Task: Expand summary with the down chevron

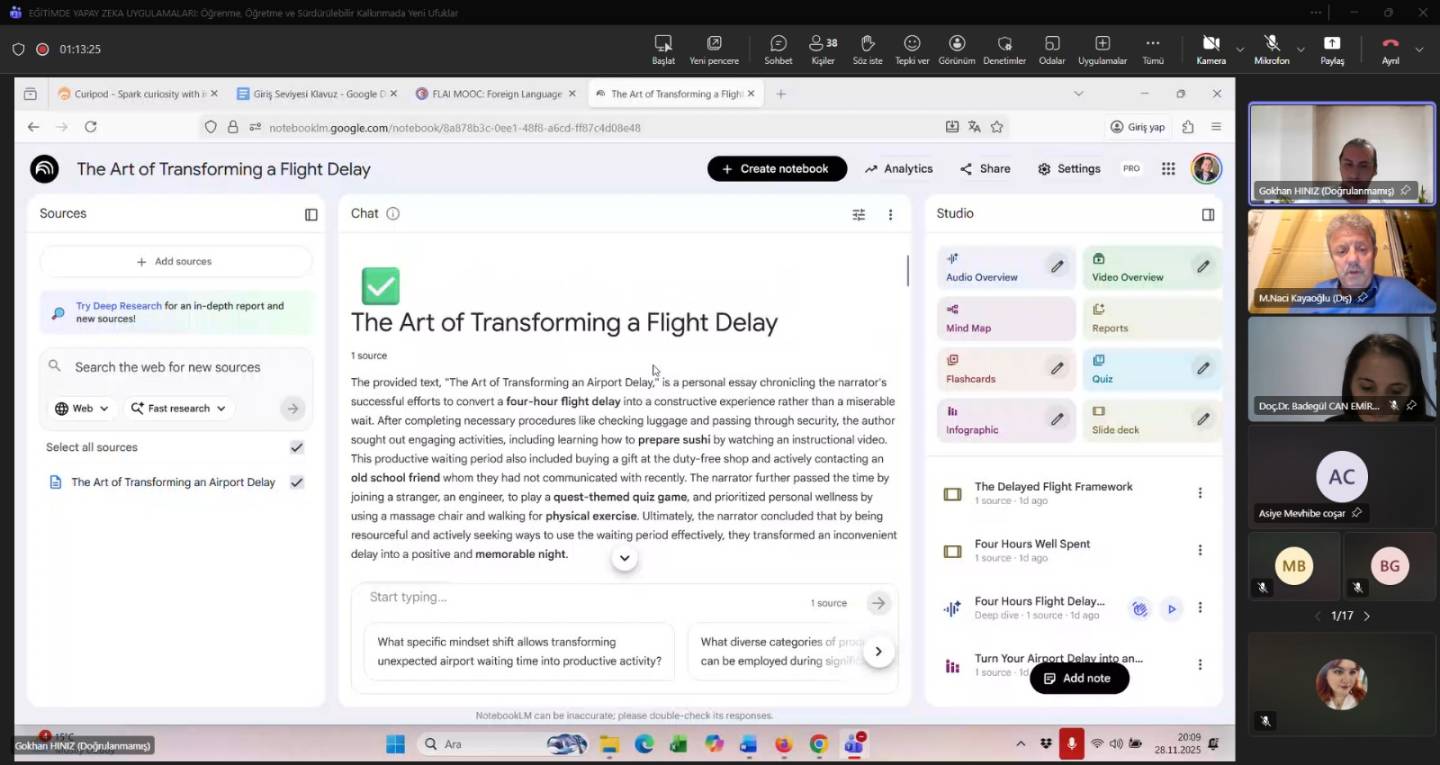Action: click(624, 559)
